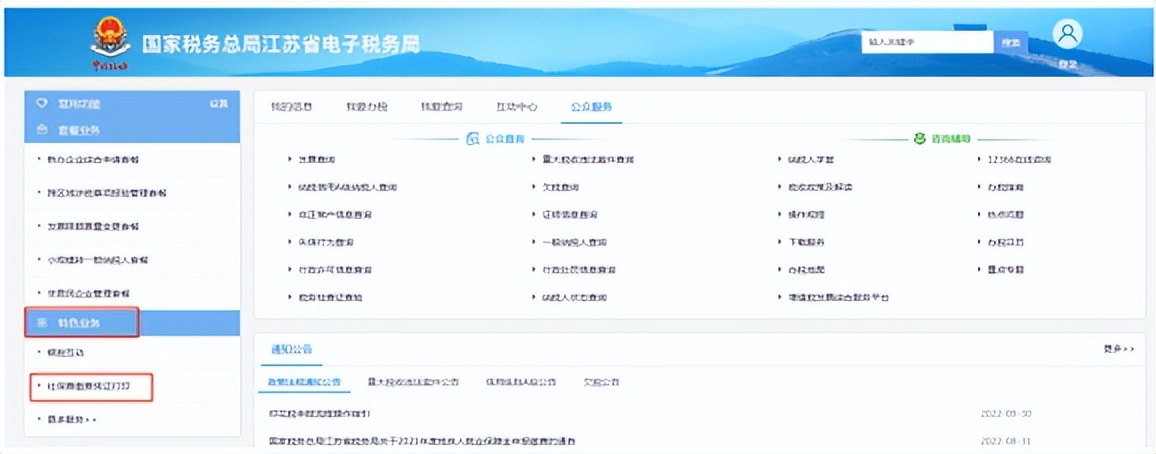Select the 通知公告 tab
This screenshot has width=1156, height=454.
pos(291,349)
